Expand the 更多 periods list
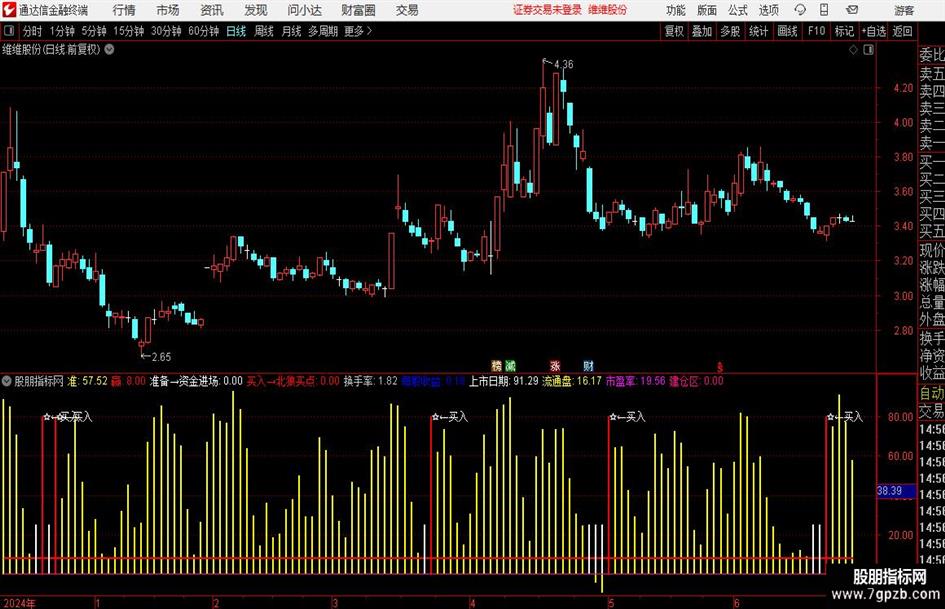The image size is (945, 609). [359, 31]
